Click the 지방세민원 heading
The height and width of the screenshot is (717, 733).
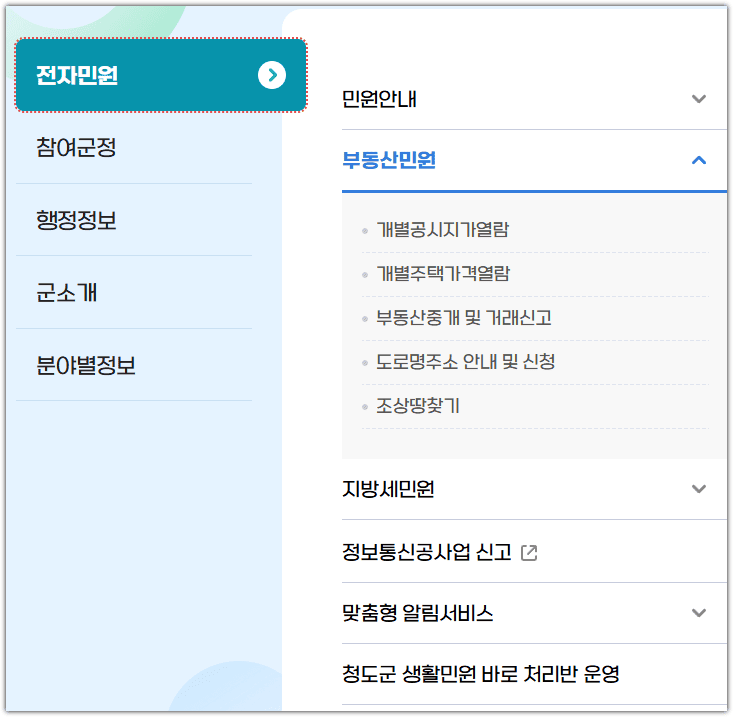point(388,488)
